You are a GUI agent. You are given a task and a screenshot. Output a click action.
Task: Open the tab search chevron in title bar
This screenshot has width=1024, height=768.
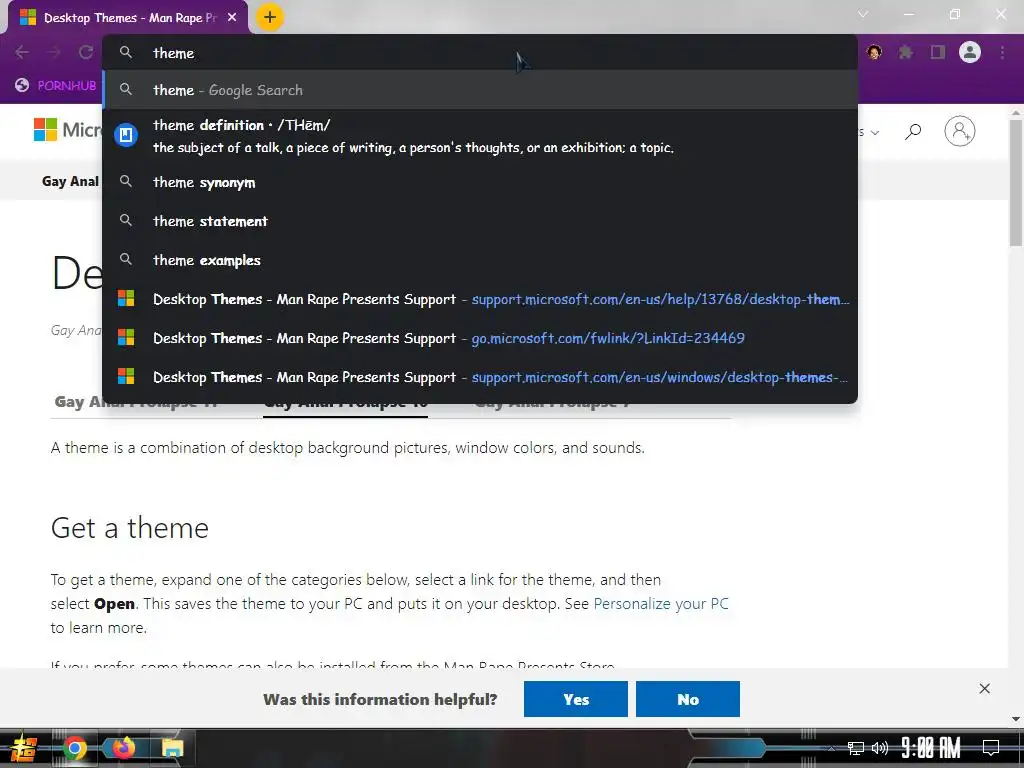tap(863, 14)
